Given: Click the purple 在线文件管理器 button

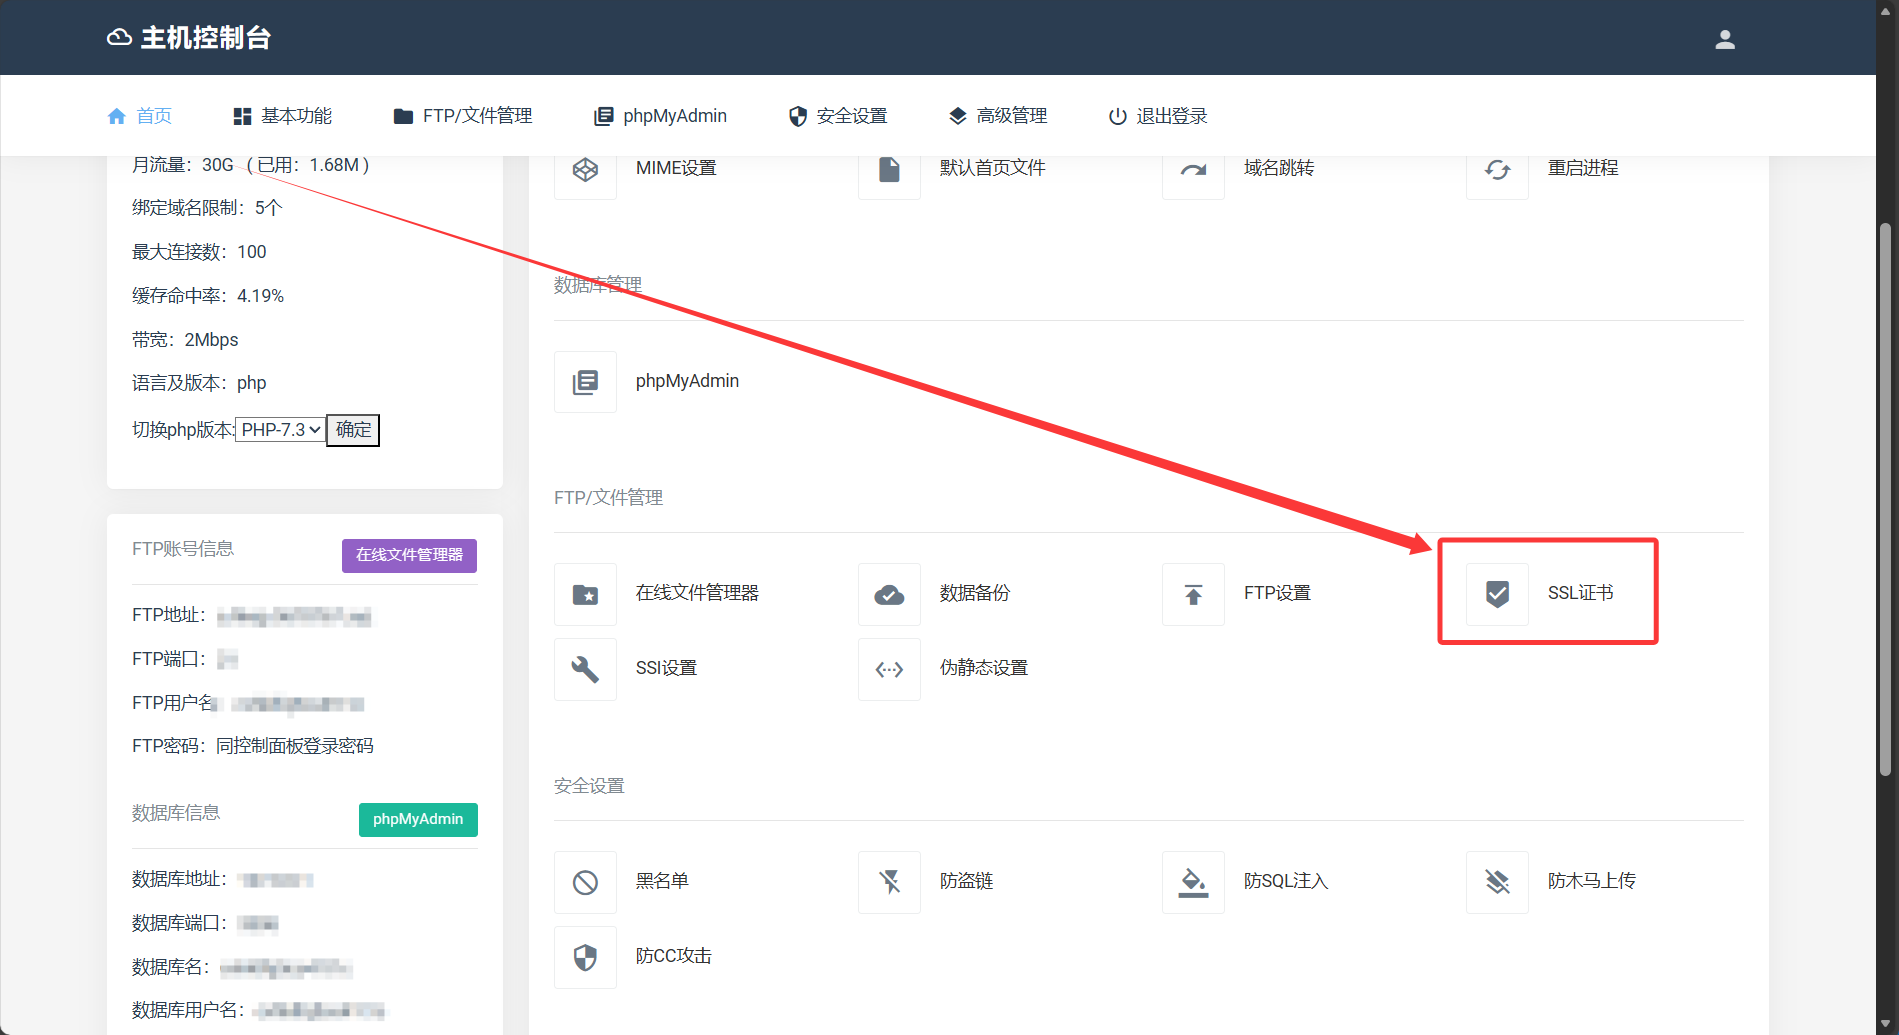Looking at the screenshot, I should click(x=409, y=555).
